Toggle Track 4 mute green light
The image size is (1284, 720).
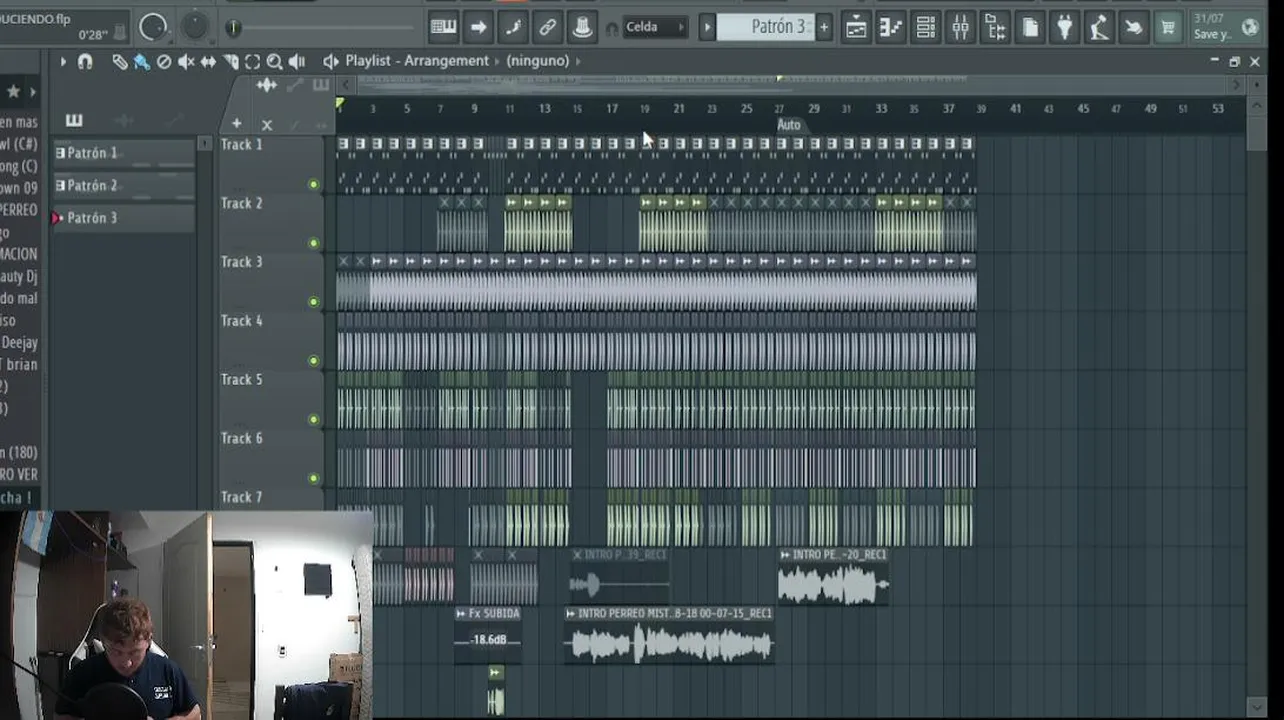(314, 361)
